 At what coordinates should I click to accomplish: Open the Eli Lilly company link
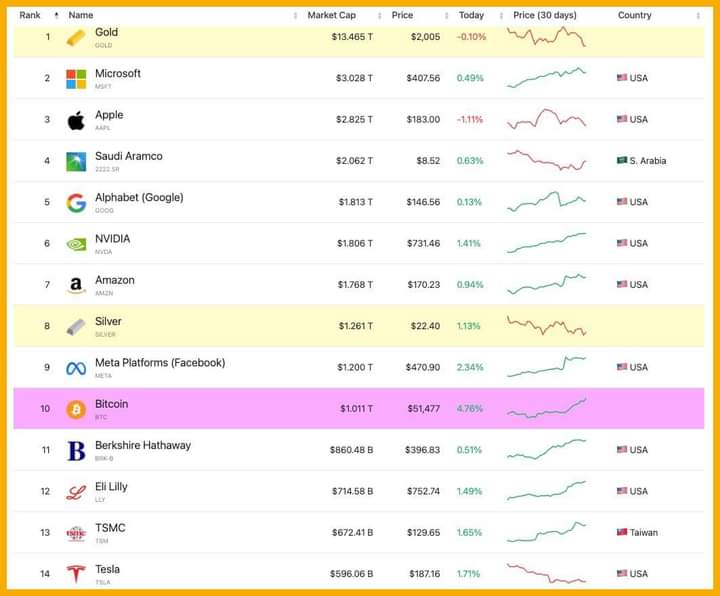111,487
